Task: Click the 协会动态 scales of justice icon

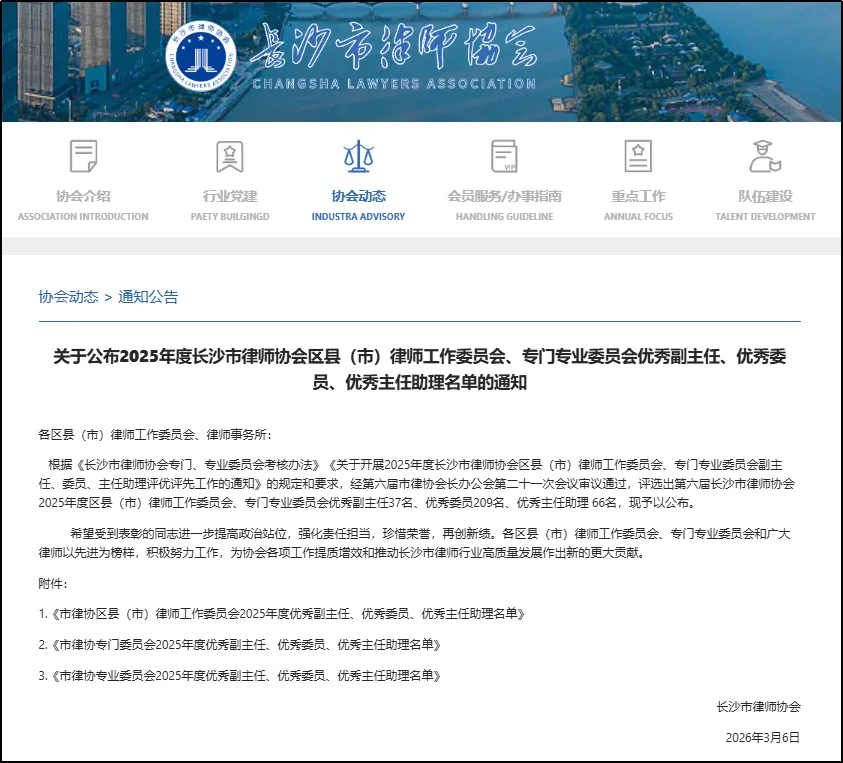Action: tap(359, 156)
